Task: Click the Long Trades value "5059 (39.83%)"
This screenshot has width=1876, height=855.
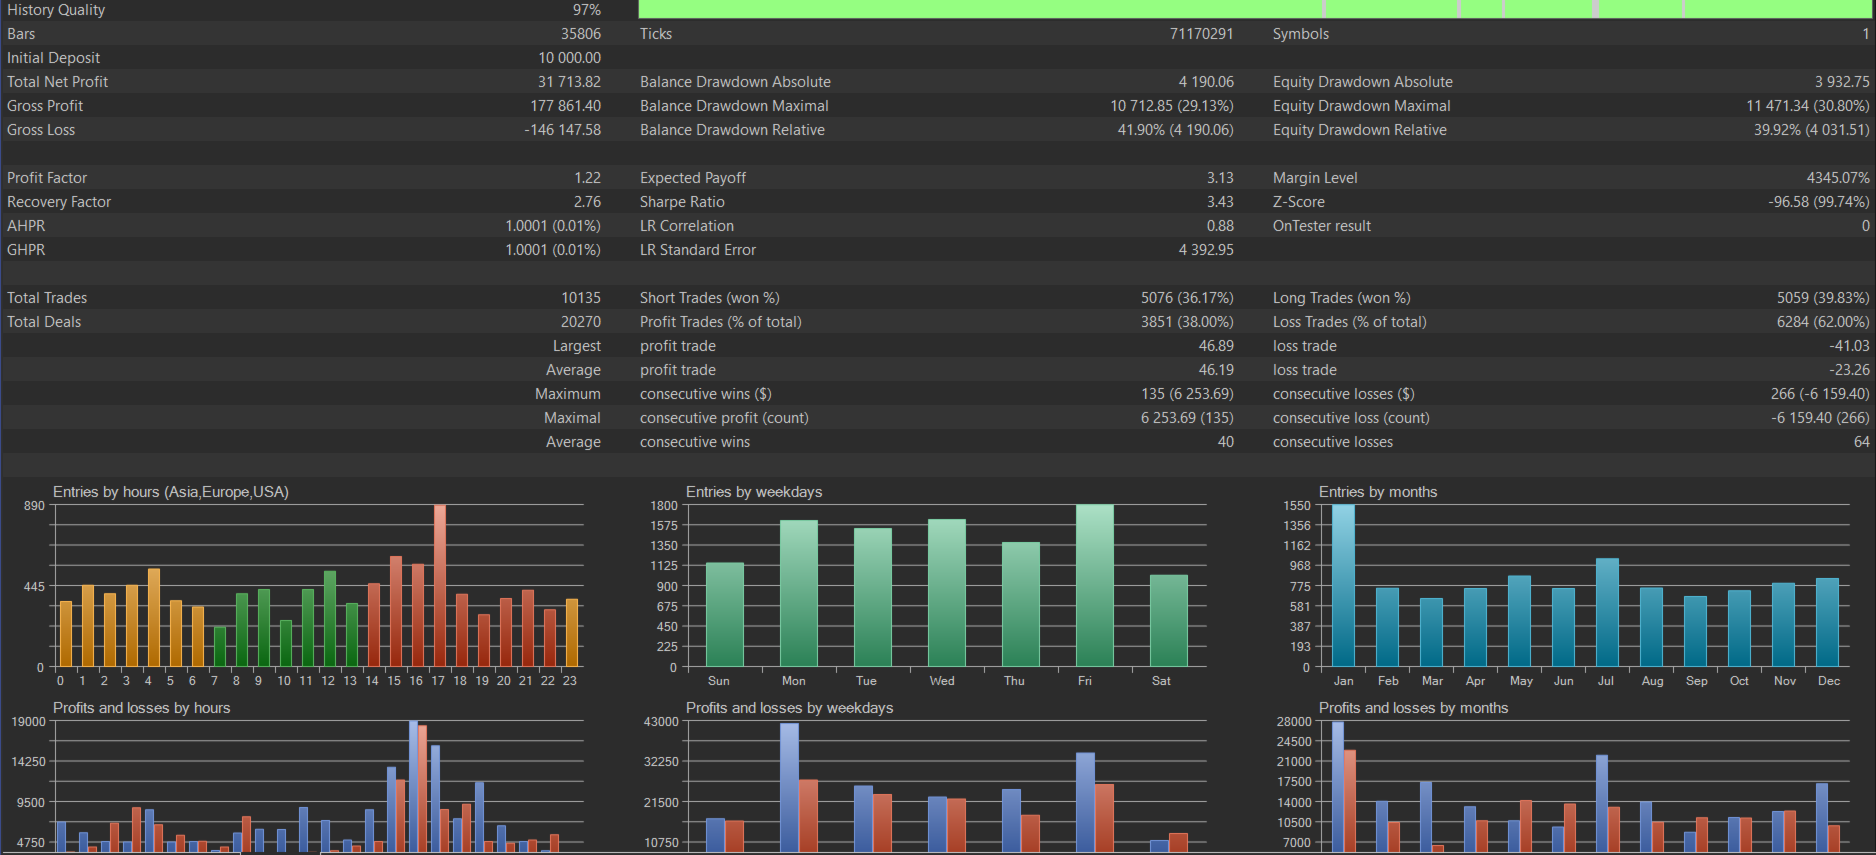Action: pos(1823,298)
